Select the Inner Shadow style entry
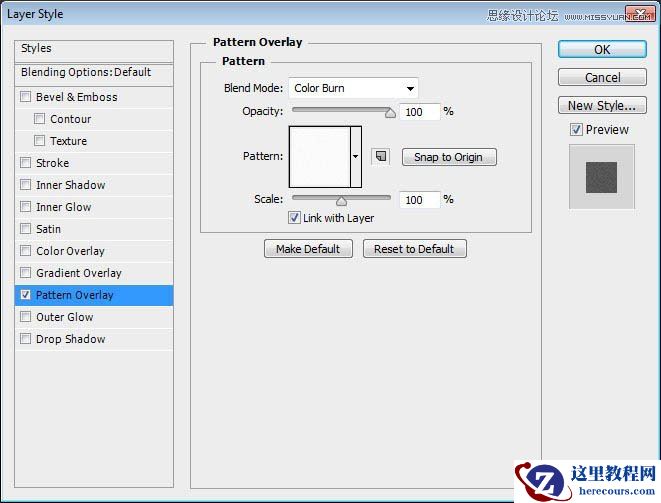661x503 pixels. tap(94, 185)
